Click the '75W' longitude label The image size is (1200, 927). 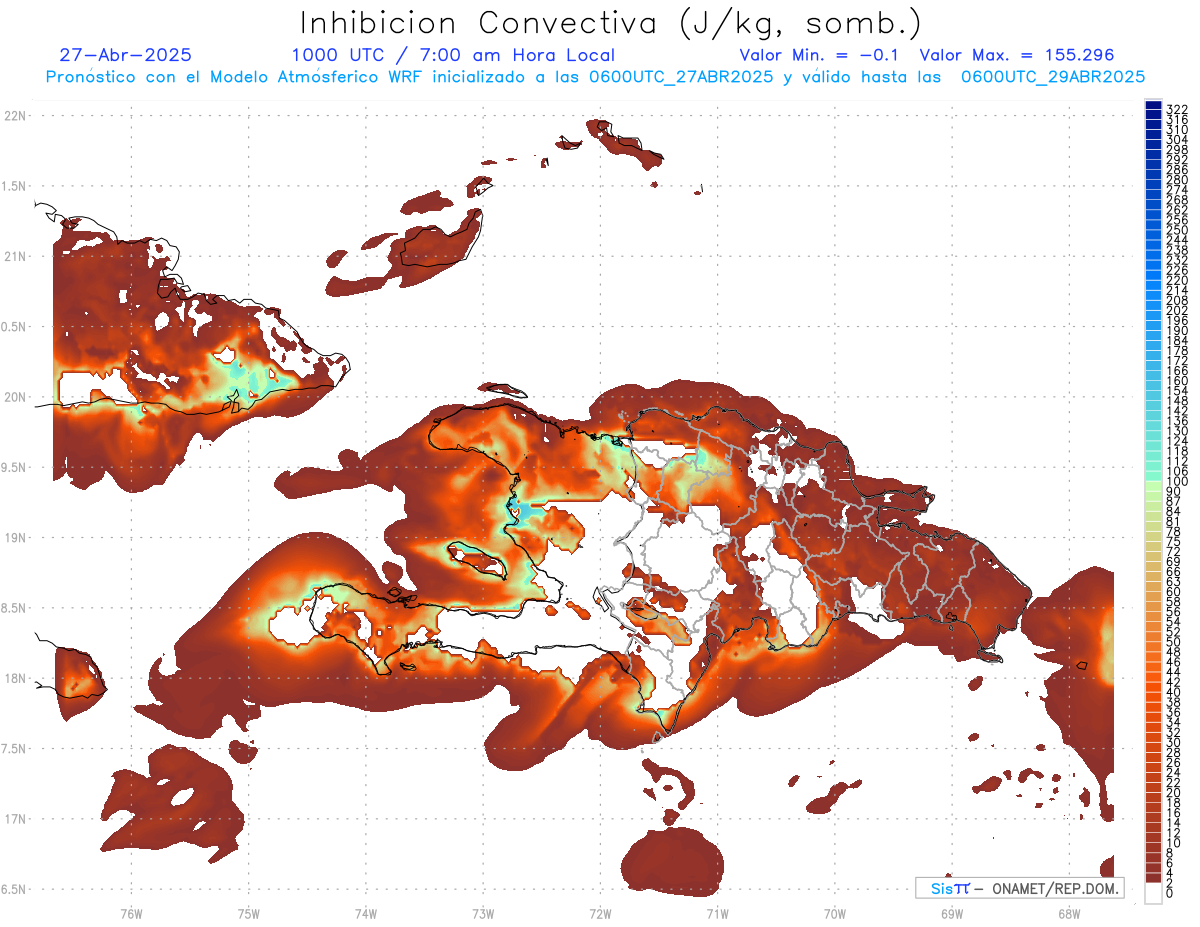pyautogui.click(x=248, y=913)
